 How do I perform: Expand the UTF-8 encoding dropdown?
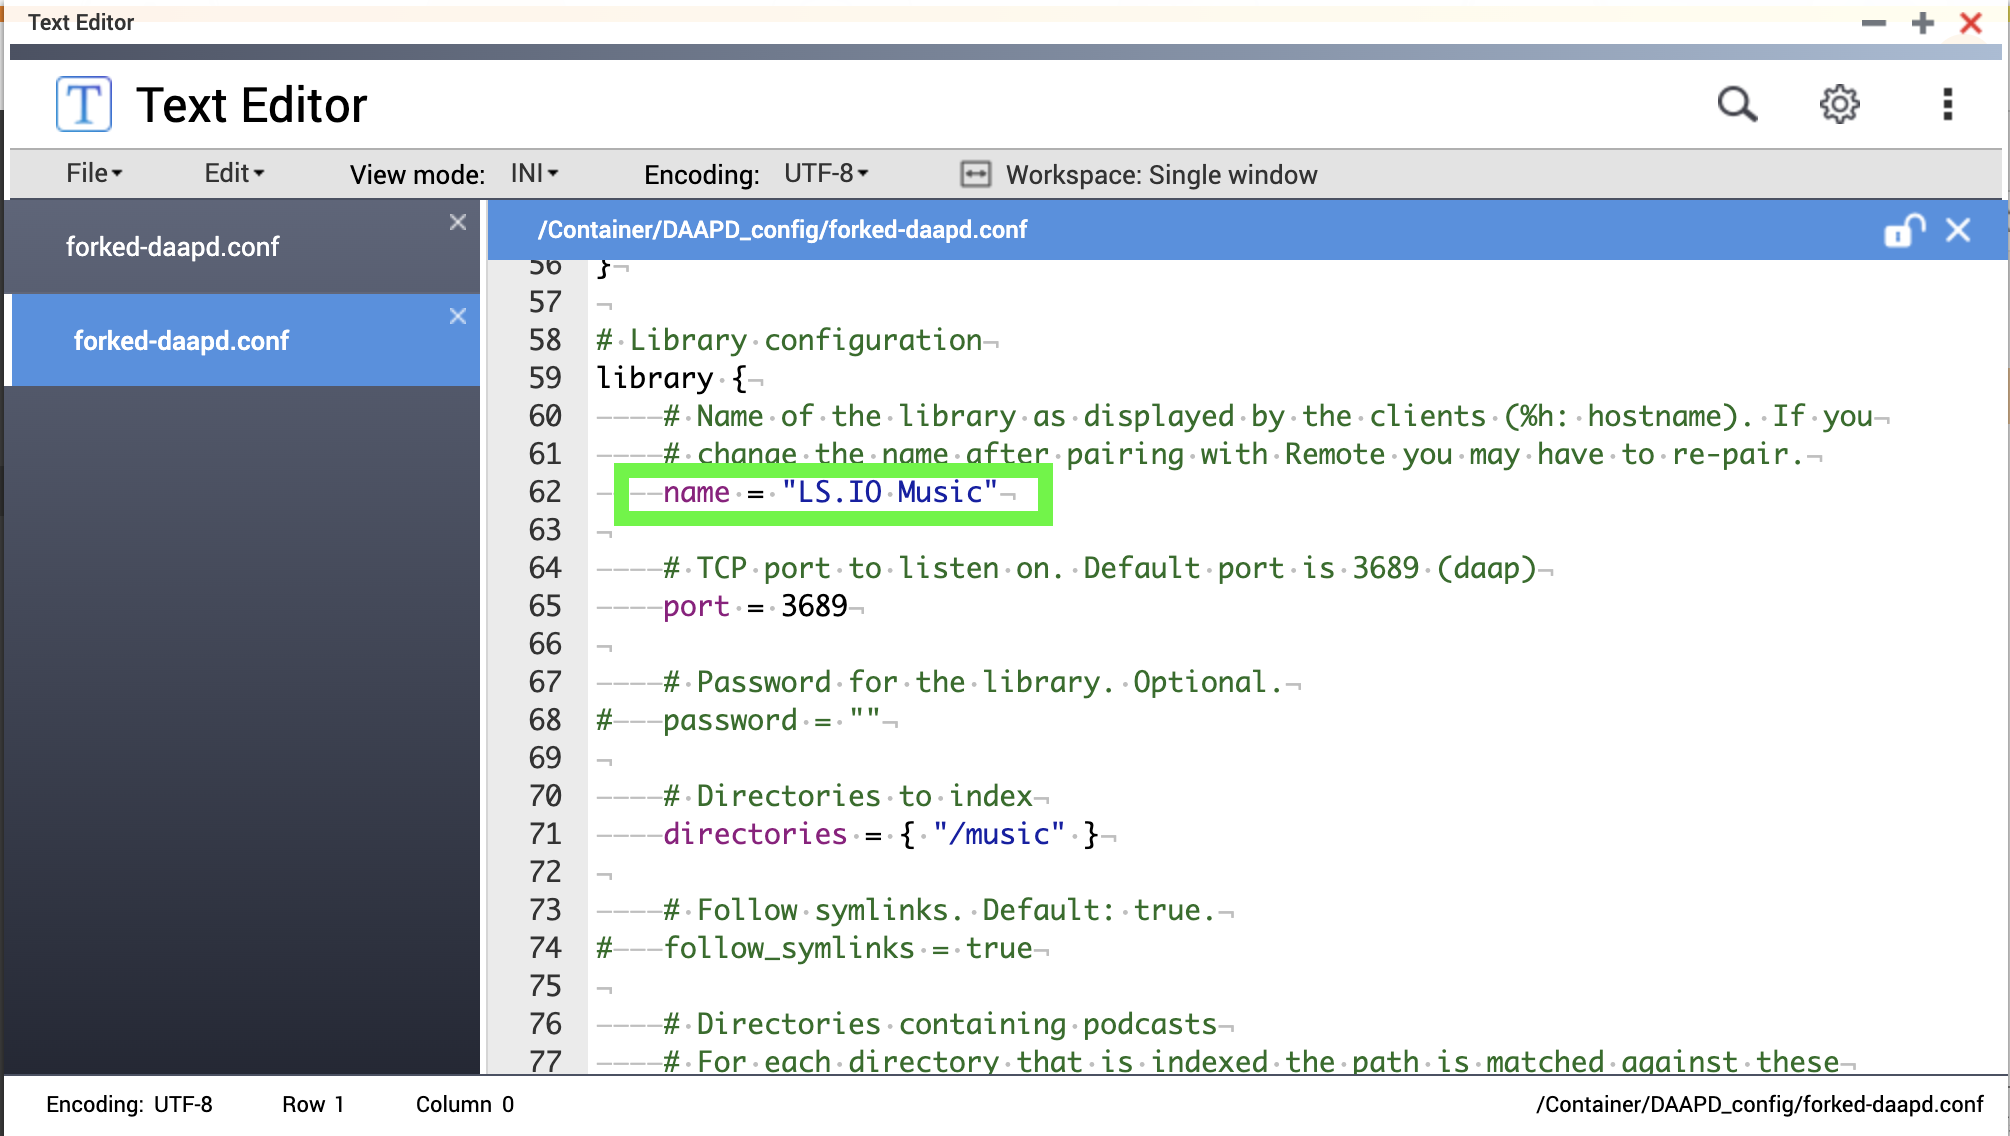point(826,173)
